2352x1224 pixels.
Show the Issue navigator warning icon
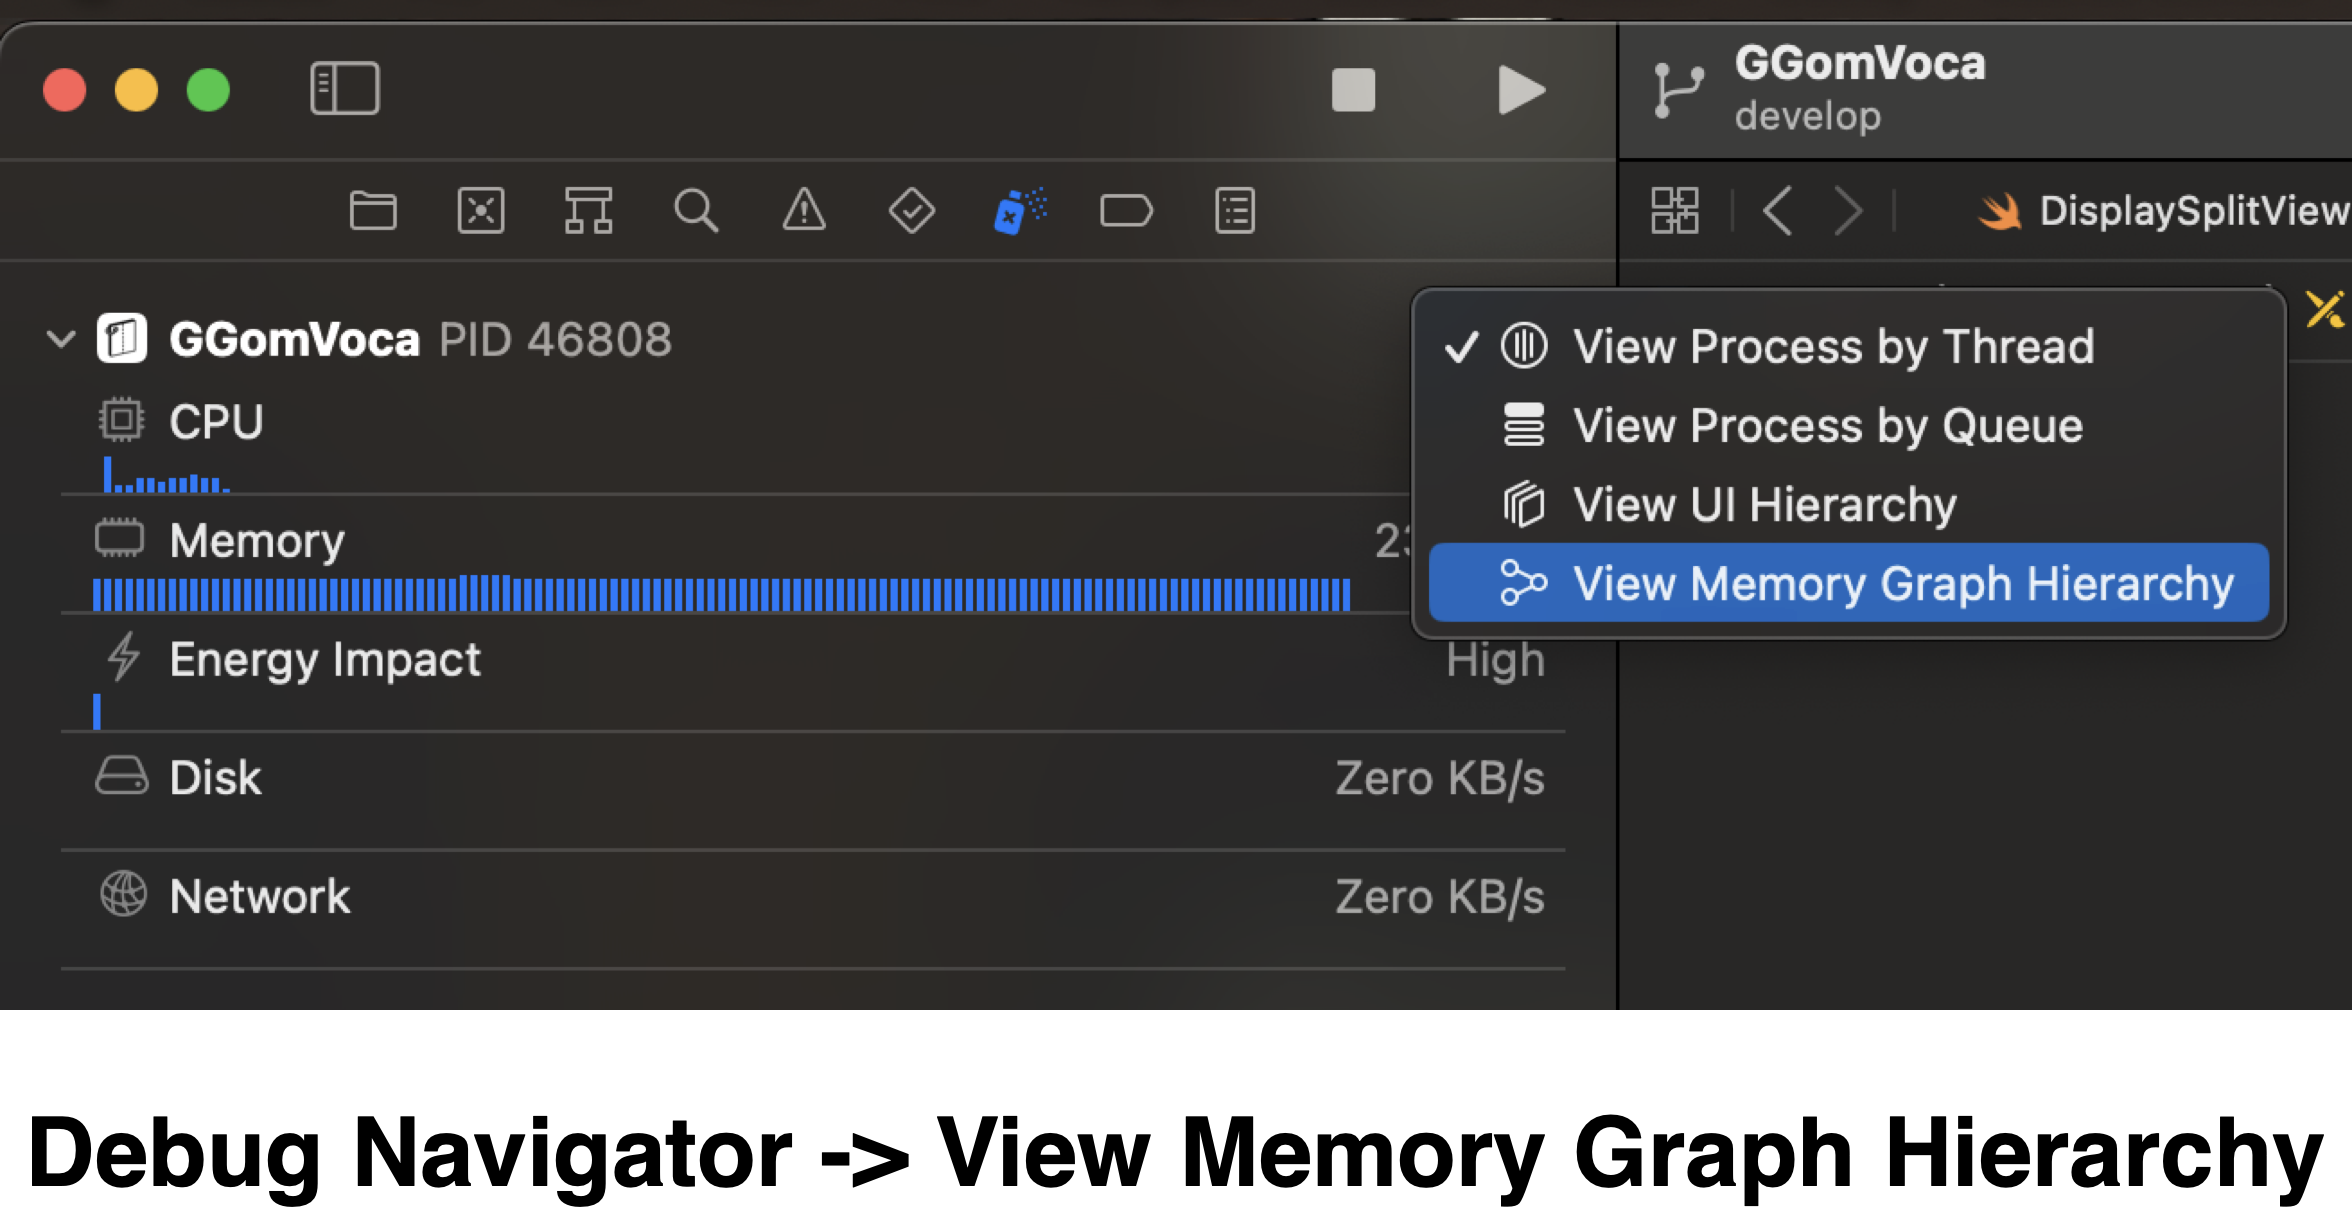[x=804, y=211]
